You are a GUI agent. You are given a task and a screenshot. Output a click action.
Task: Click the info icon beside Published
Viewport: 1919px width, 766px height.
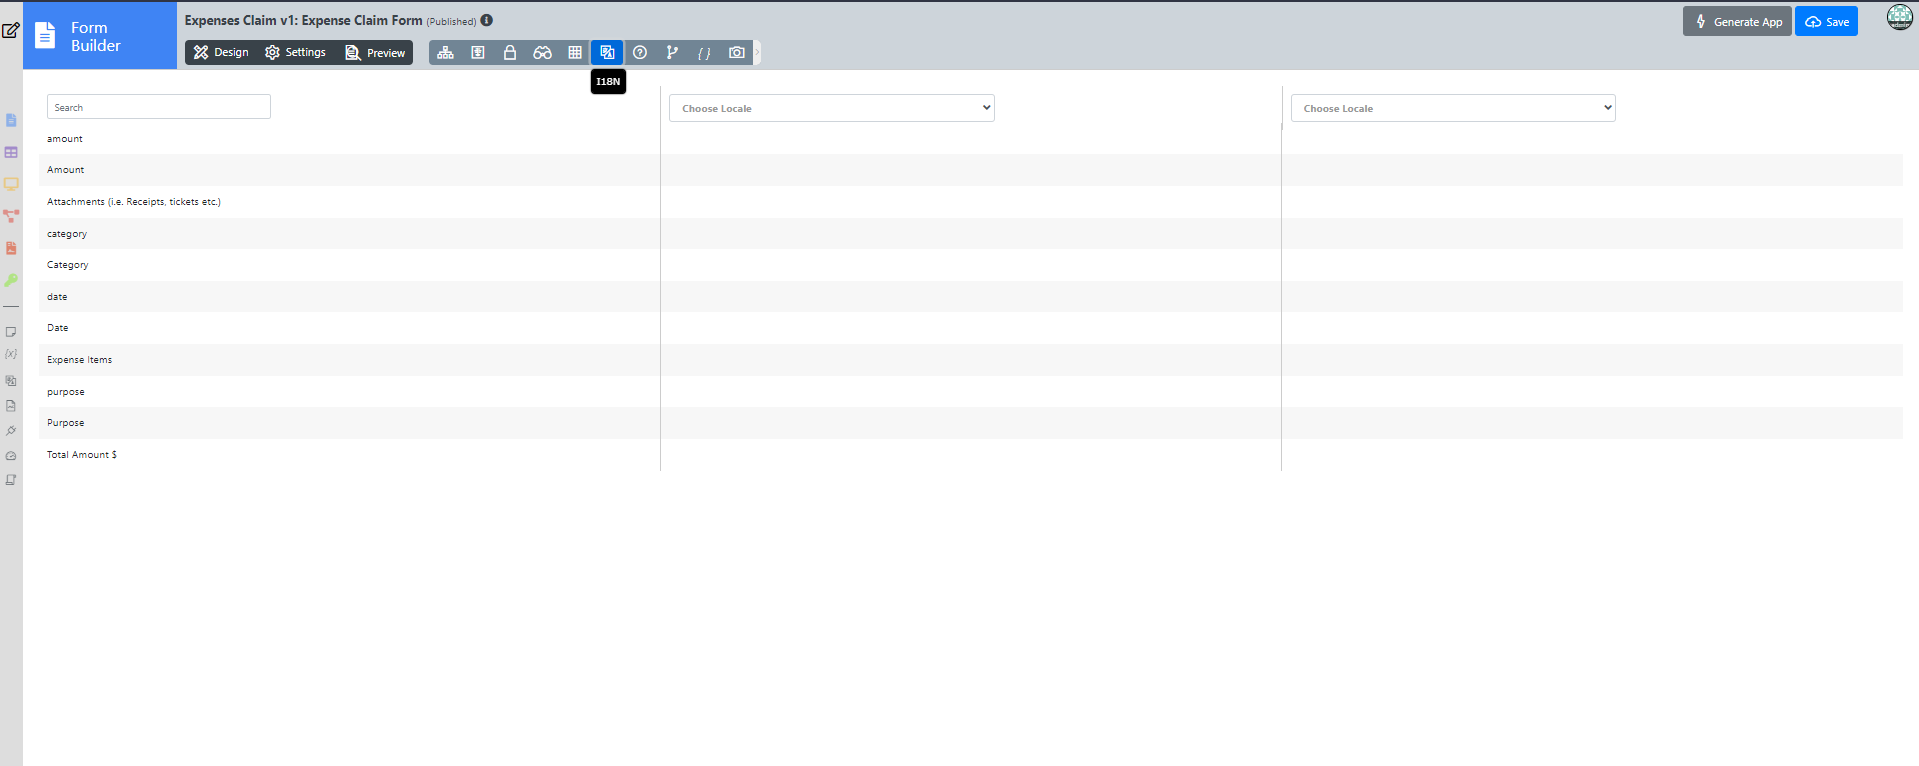[x=487, y=20]
